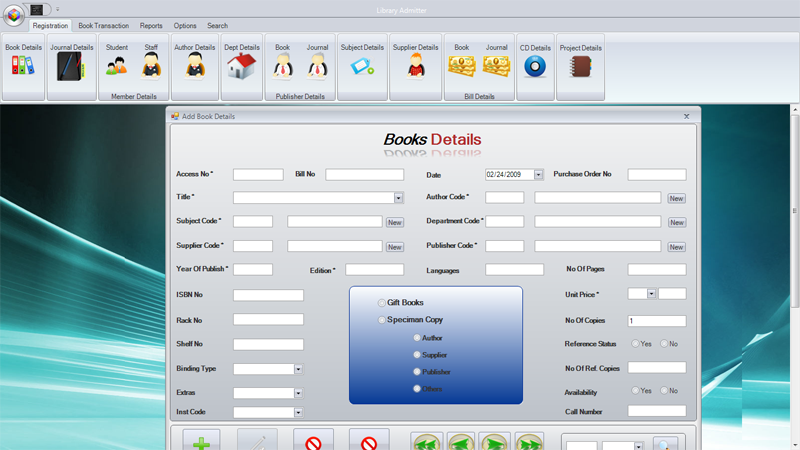The image size is (800, 450).
Task: Open Journal Details notebook icon
Action: point(71,66)
